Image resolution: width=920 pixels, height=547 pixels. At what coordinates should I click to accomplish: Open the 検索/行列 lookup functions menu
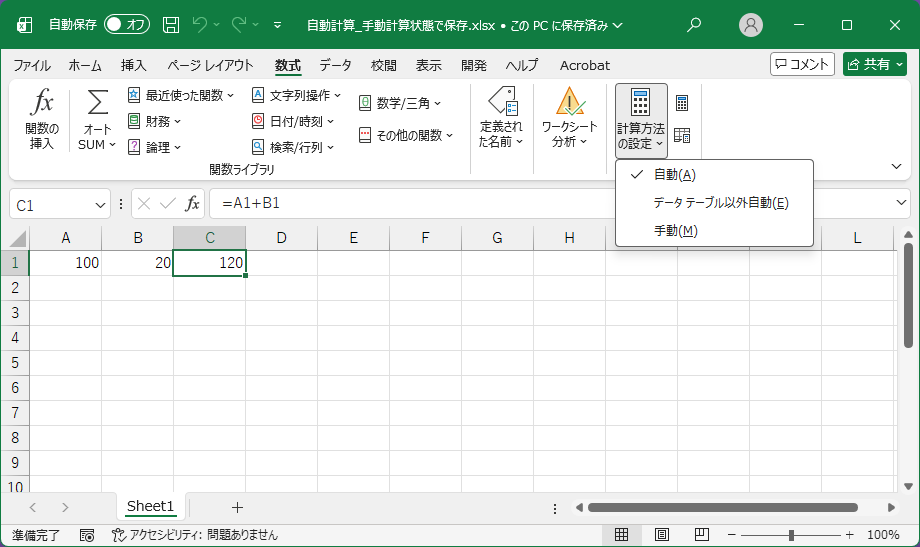(x=293, y=147)
